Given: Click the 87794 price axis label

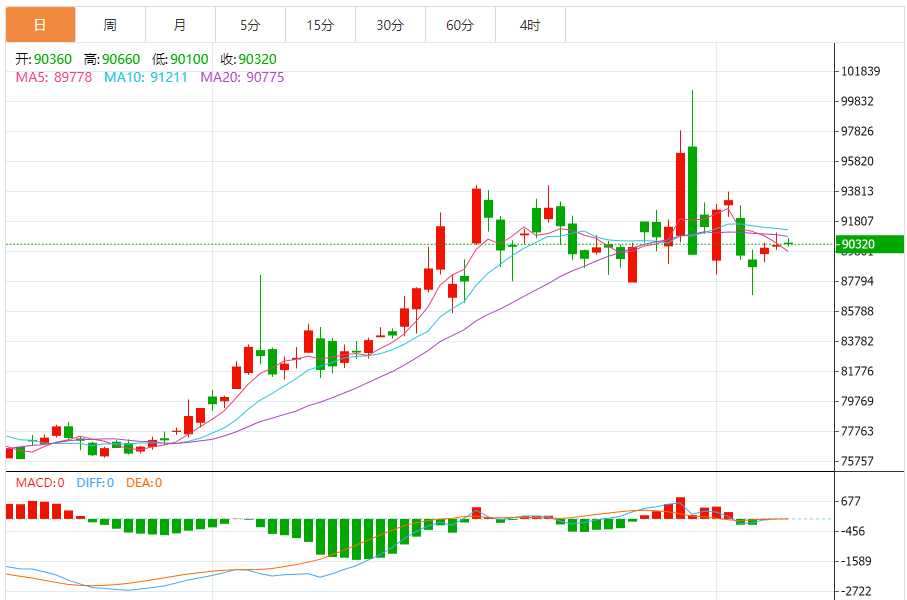Looking at the screenshot, I should (x=857, y=281).
